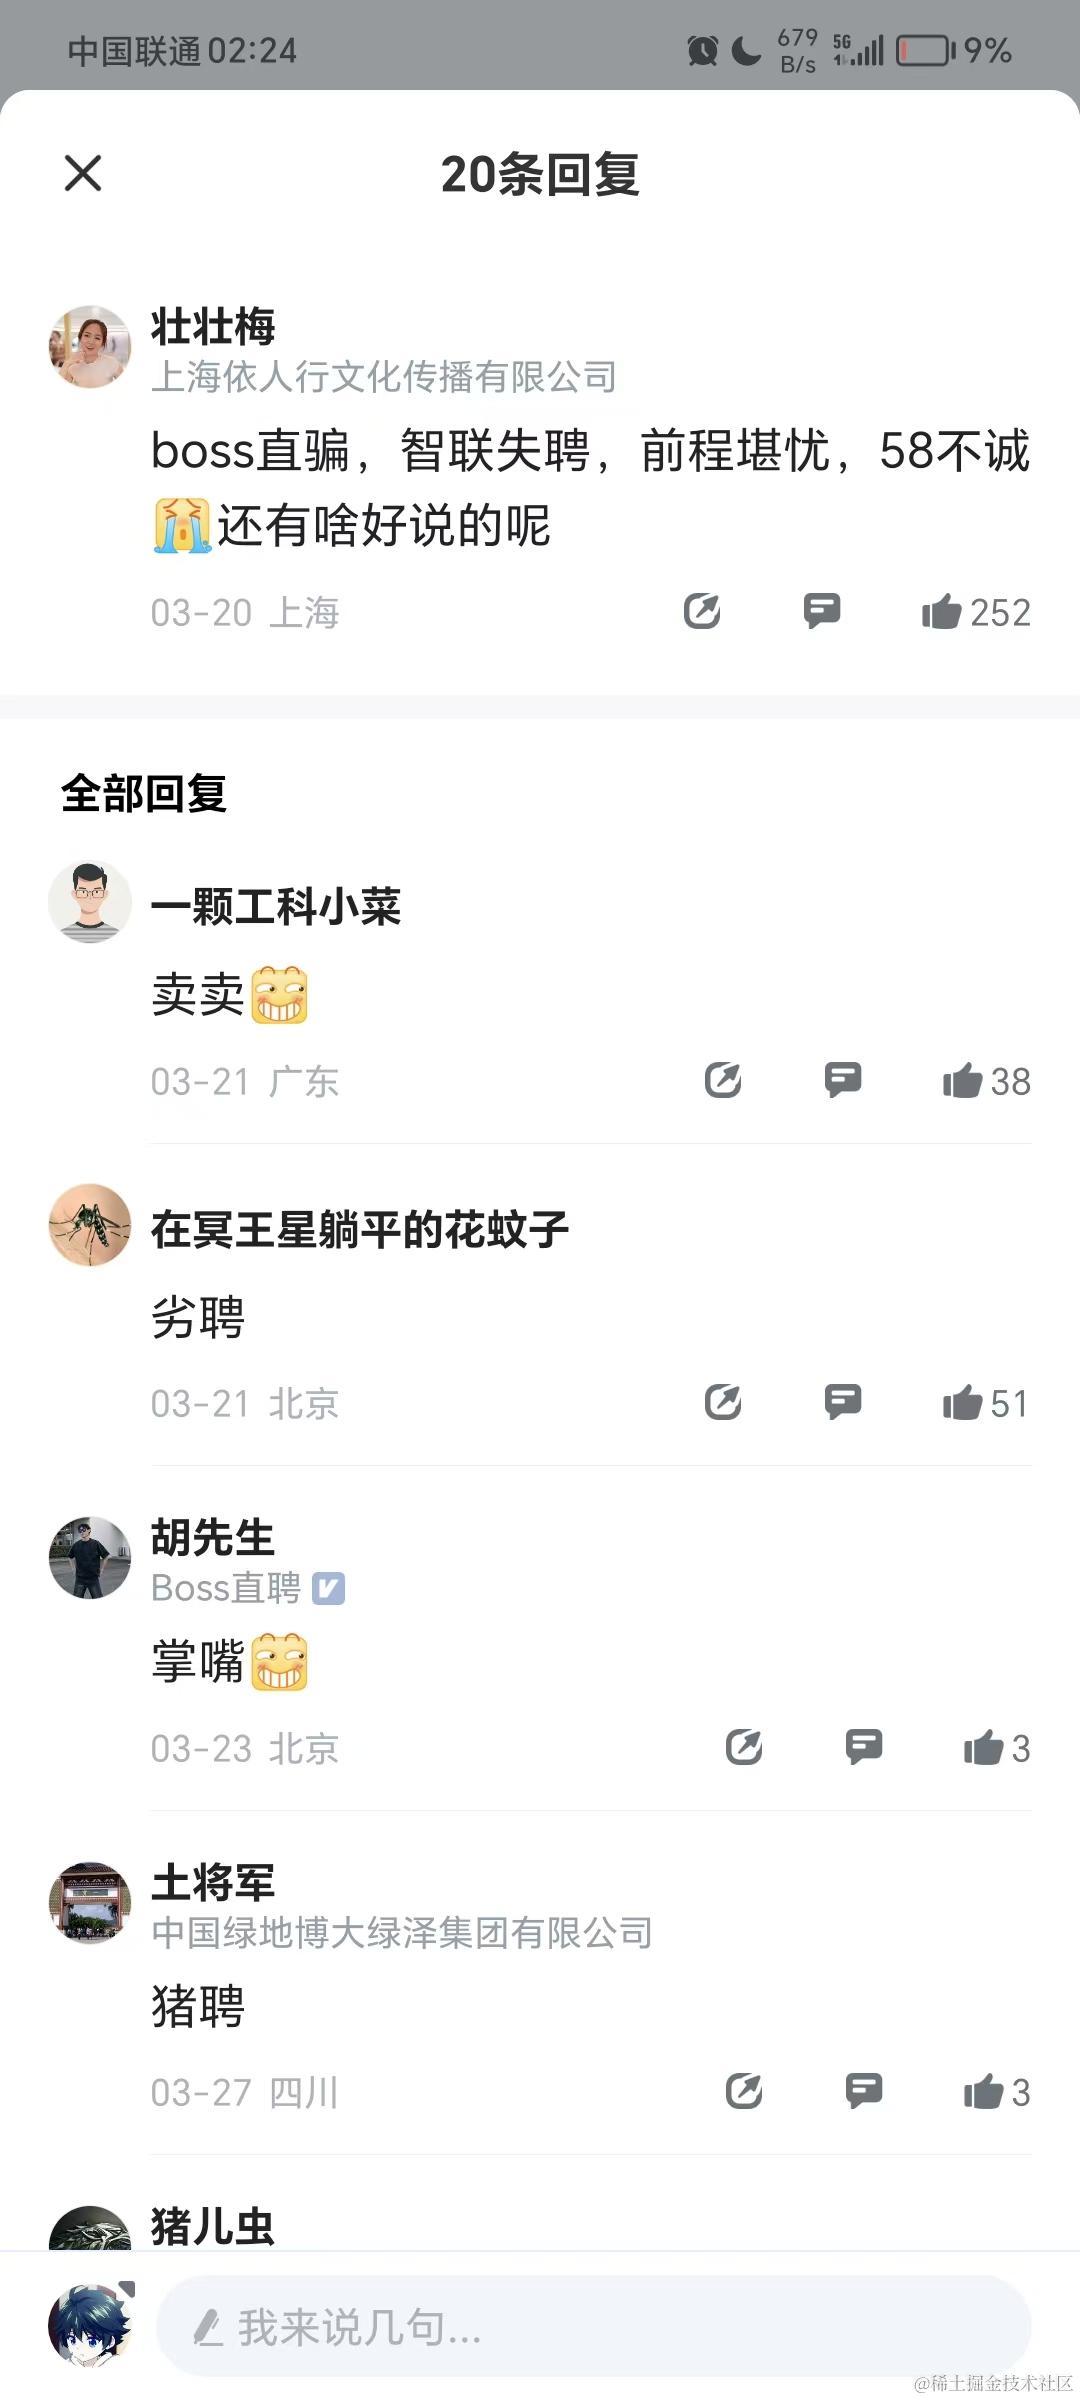Tap the 我来说几句 comment input field
The width and height of the screenshot is (1080, 2400).
tap(594, 2326)
